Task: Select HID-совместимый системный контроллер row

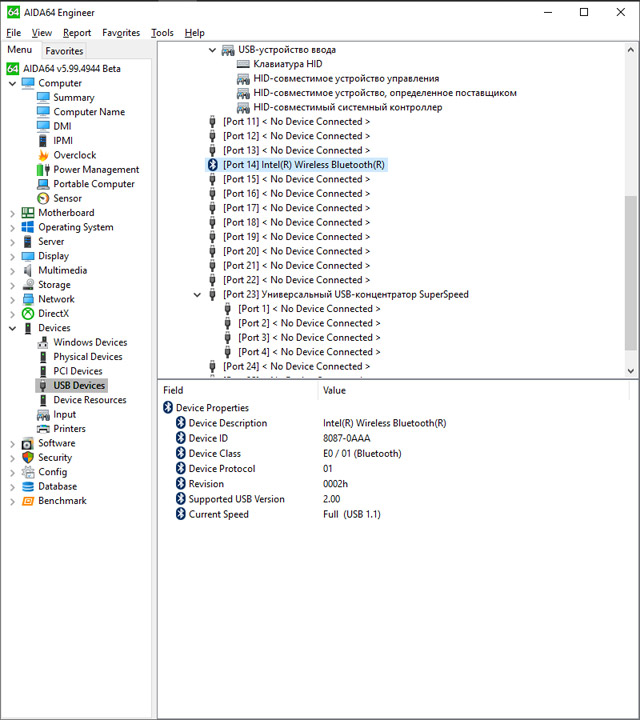Action: [348, 107]
